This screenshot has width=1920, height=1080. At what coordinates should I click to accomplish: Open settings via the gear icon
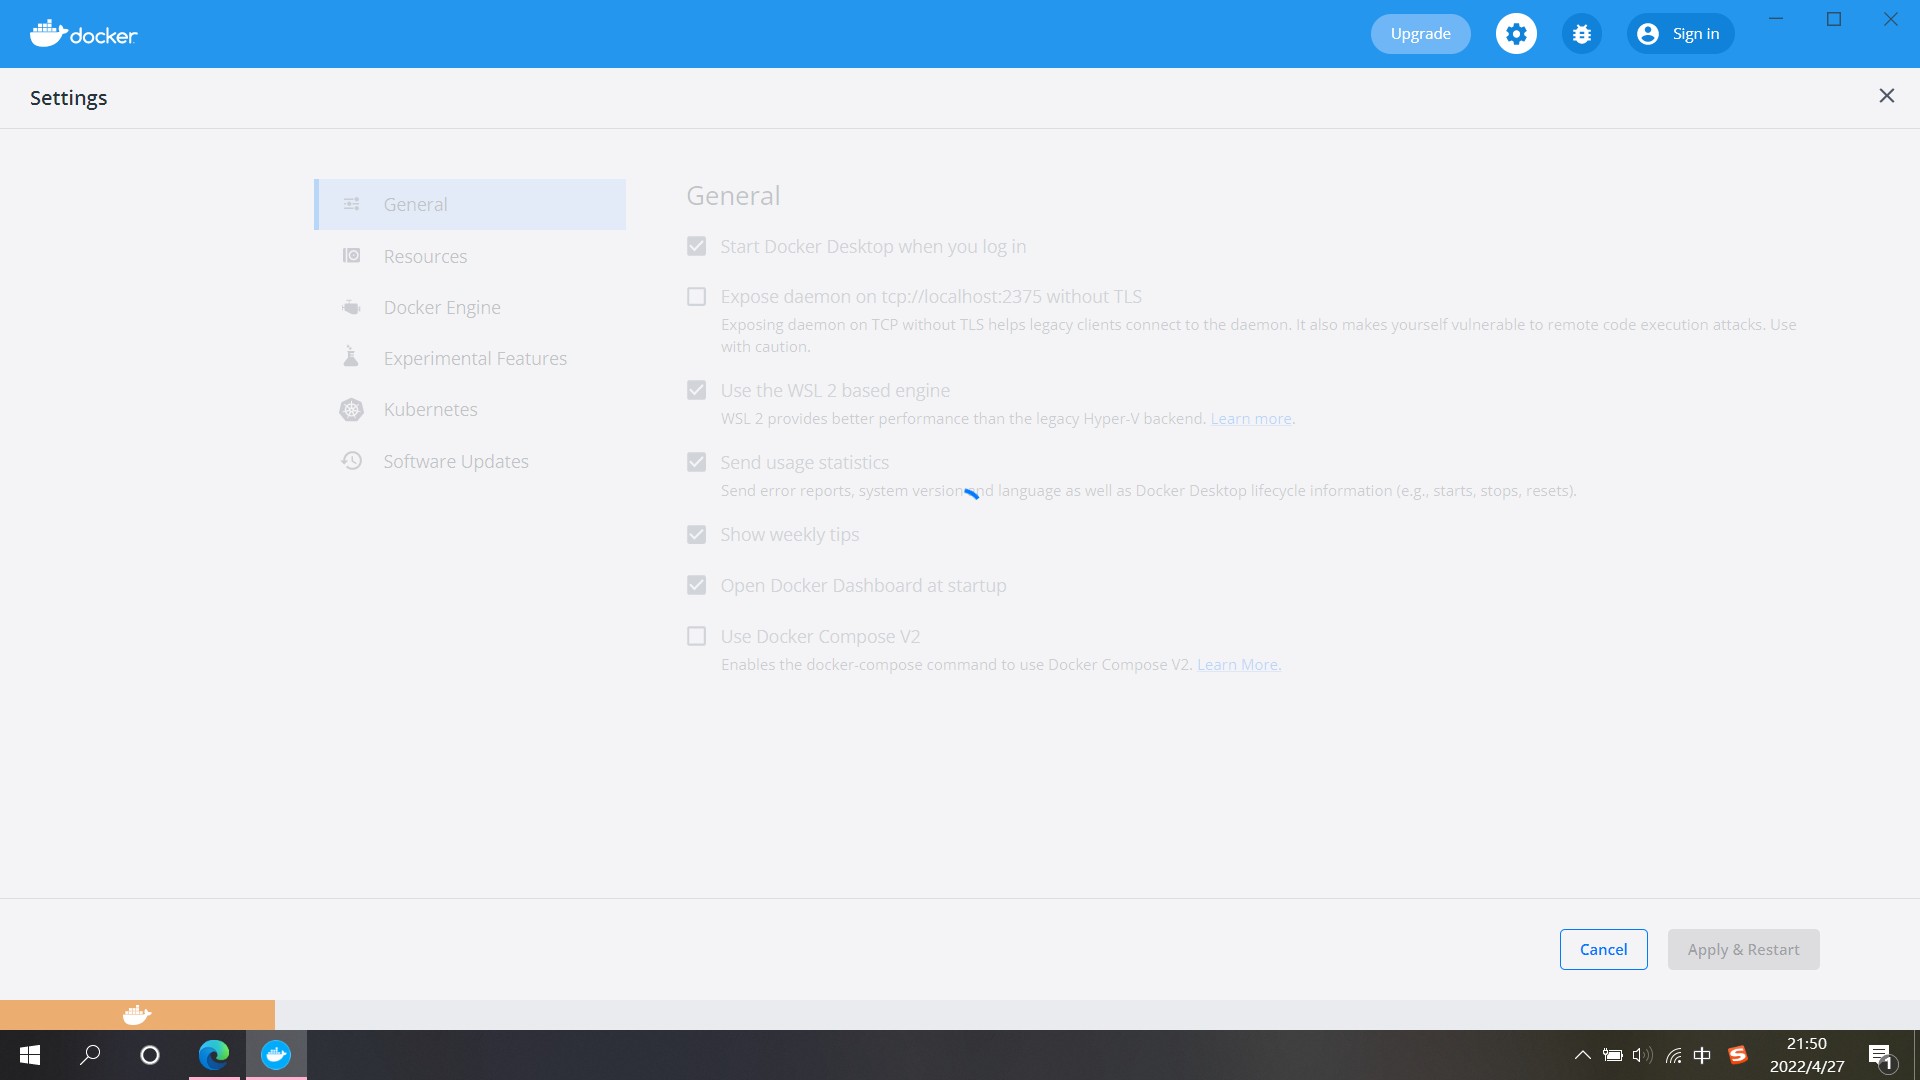click(1516, 34)
